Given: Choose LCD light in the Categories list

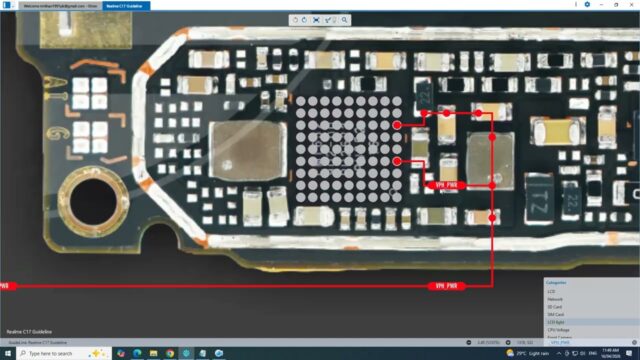Looking at the screenshot, I should 592,322.
